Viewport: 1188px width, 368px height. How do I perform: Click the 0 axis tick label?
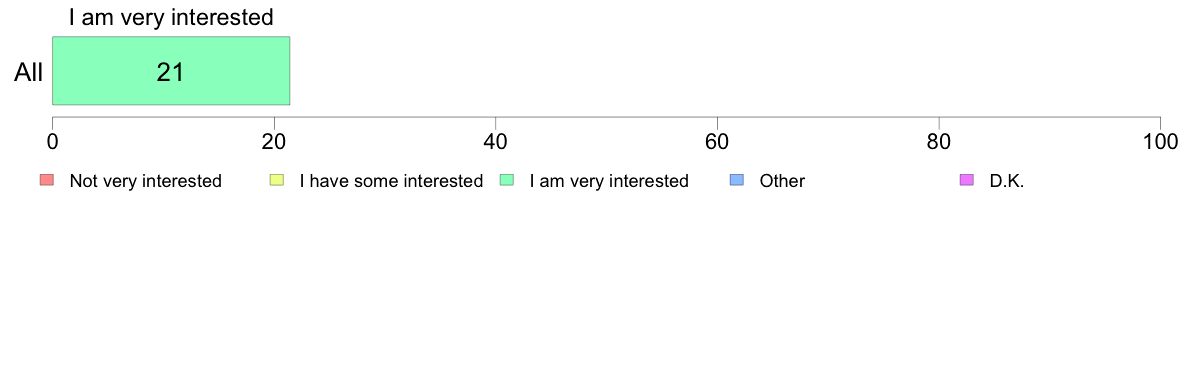pos(52,141)
